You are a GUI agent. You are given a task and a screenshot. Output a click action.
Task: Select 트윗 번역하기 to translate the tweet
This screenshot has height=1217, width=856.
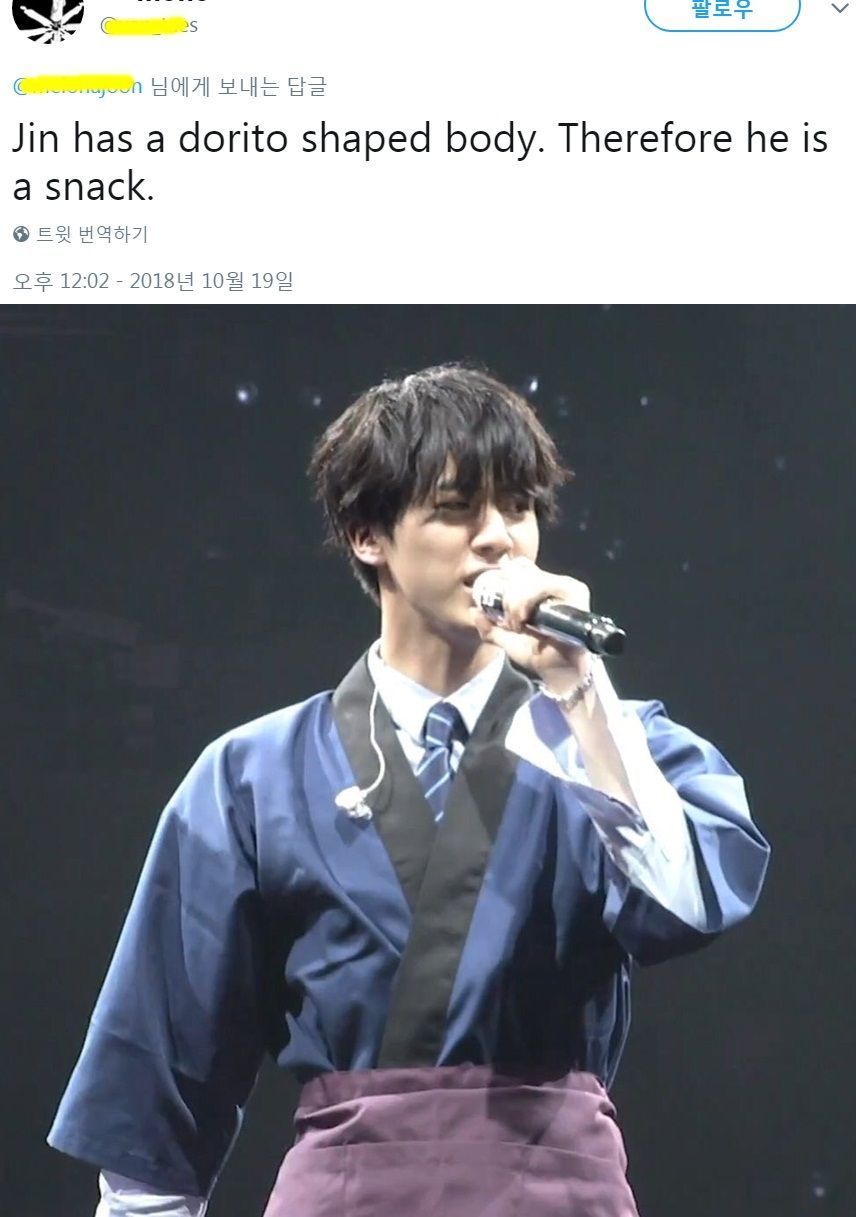92,234
